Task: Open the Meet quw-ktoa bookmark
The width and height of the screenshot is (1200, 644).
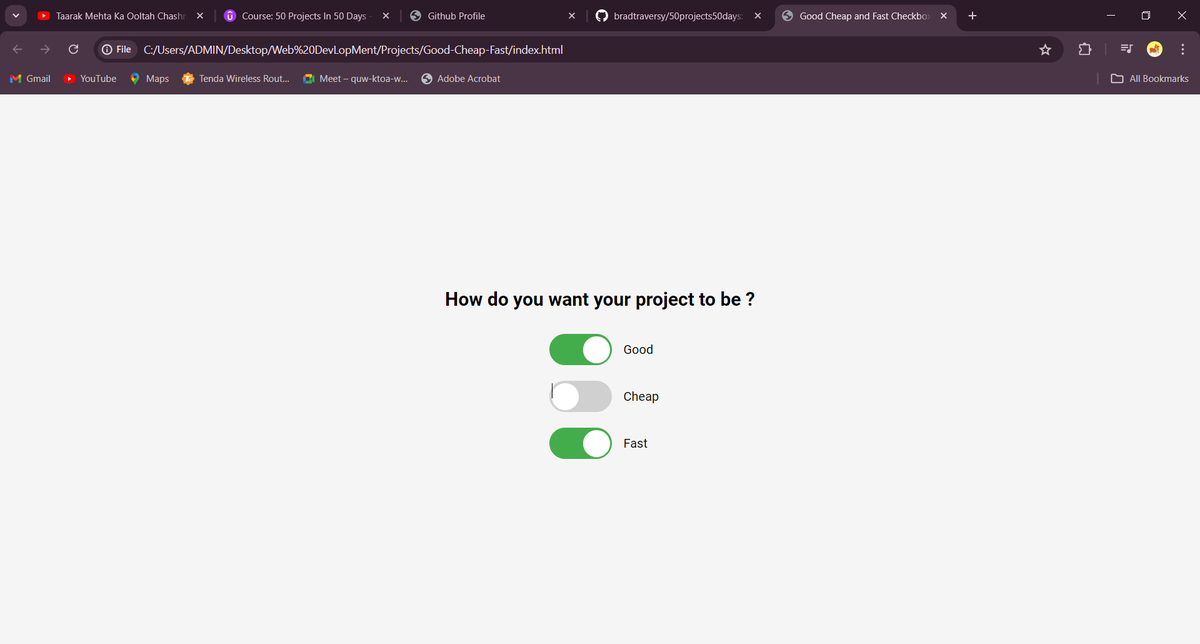Action: tap(355, 78)
